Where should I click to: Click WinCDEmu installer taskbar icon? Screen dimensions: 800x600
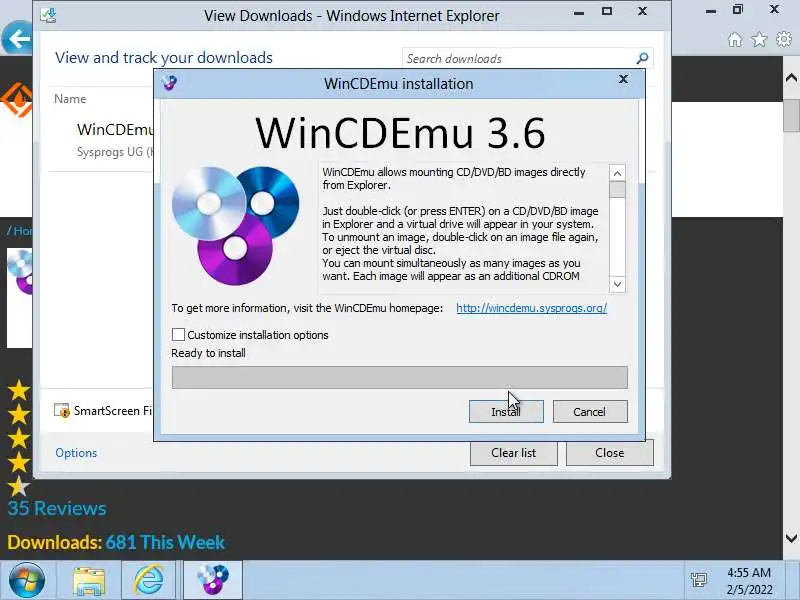pos(213,581)
